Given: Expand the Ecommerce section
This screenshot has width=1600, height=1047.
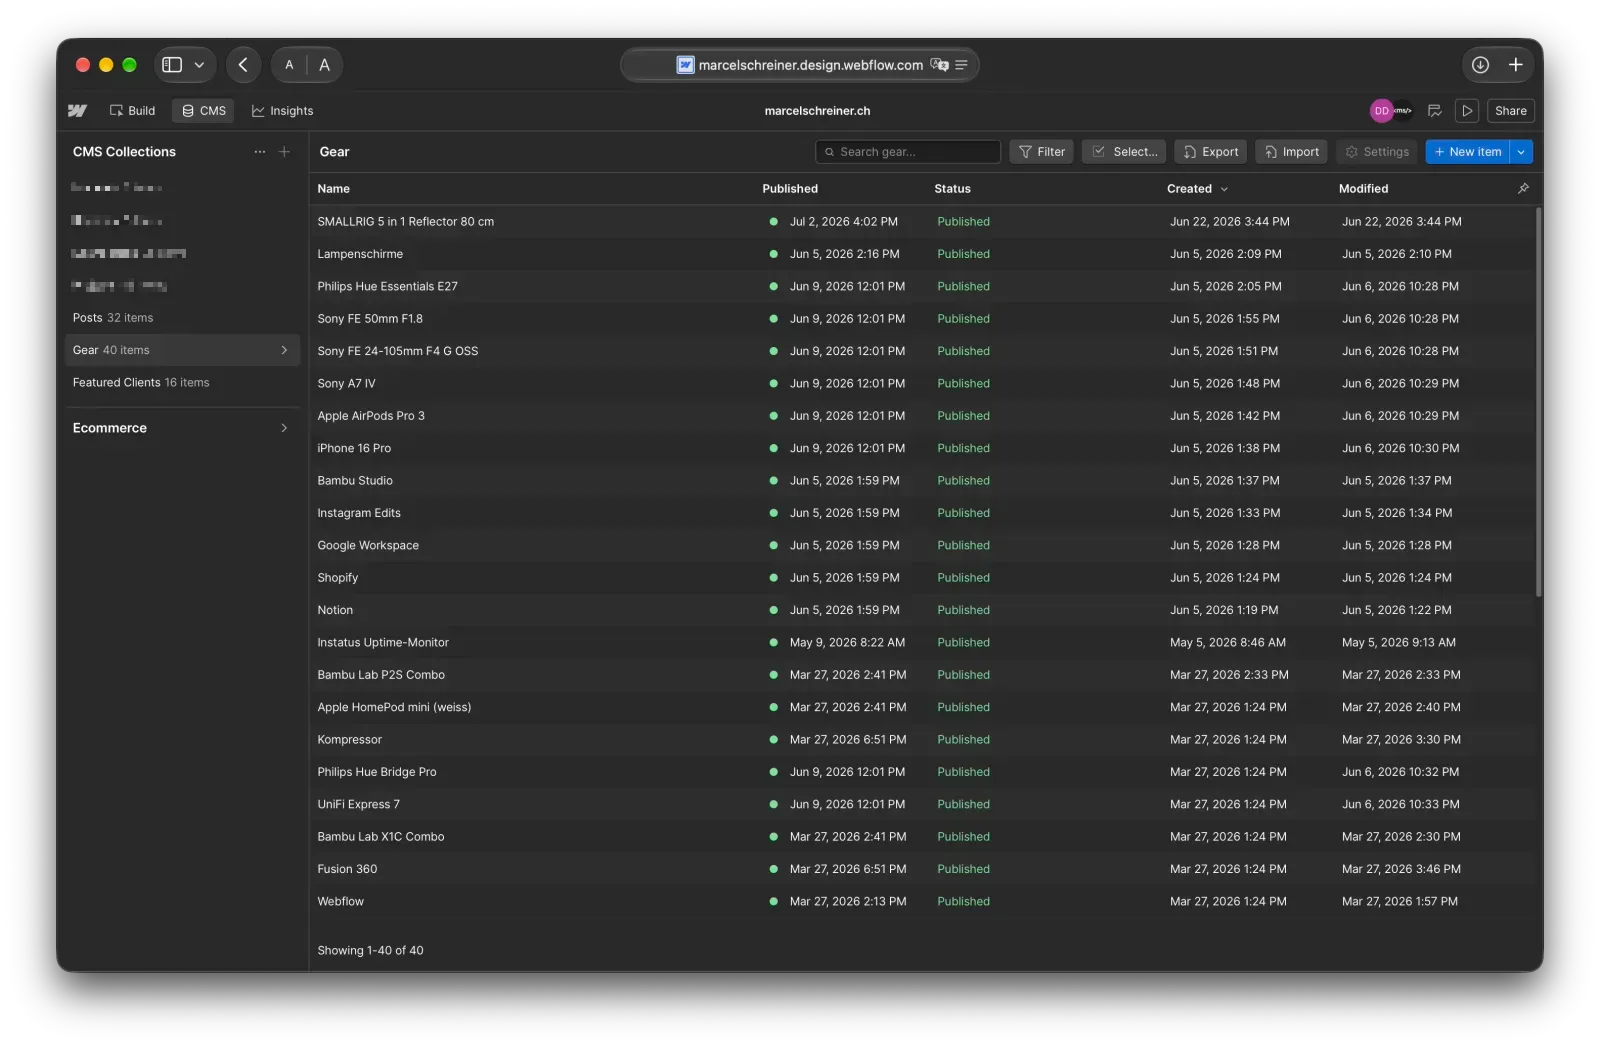Looking at the screenshot, I should pyautogui.click(x=181, y=428).
